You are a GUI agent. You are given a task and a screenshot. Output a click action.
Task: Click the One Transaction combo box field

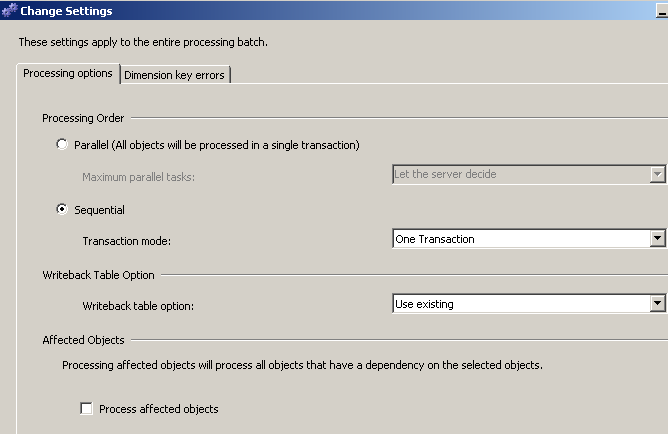tap(520, 239)
